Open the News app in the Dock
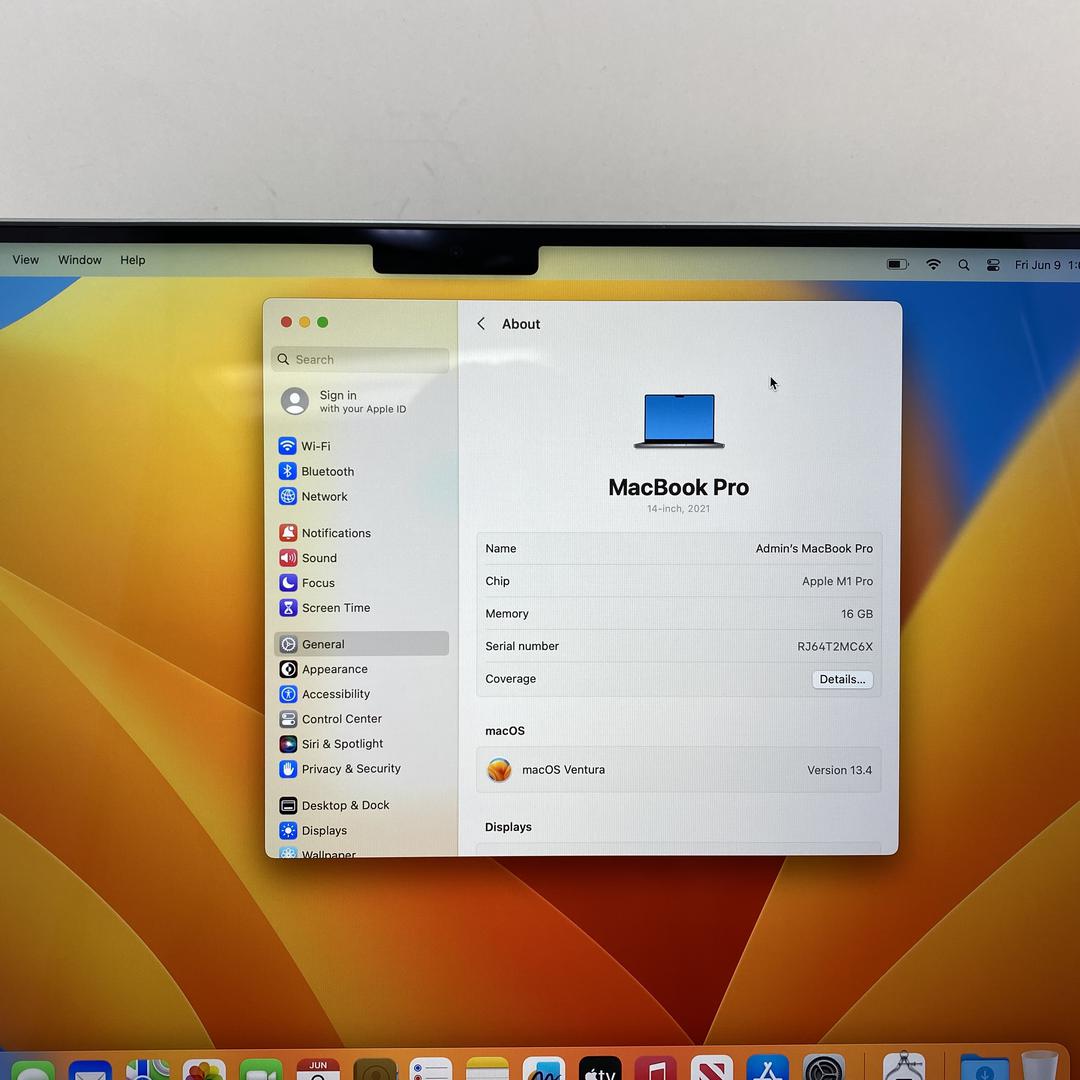1080x1080 pixels. (712, 1068)
